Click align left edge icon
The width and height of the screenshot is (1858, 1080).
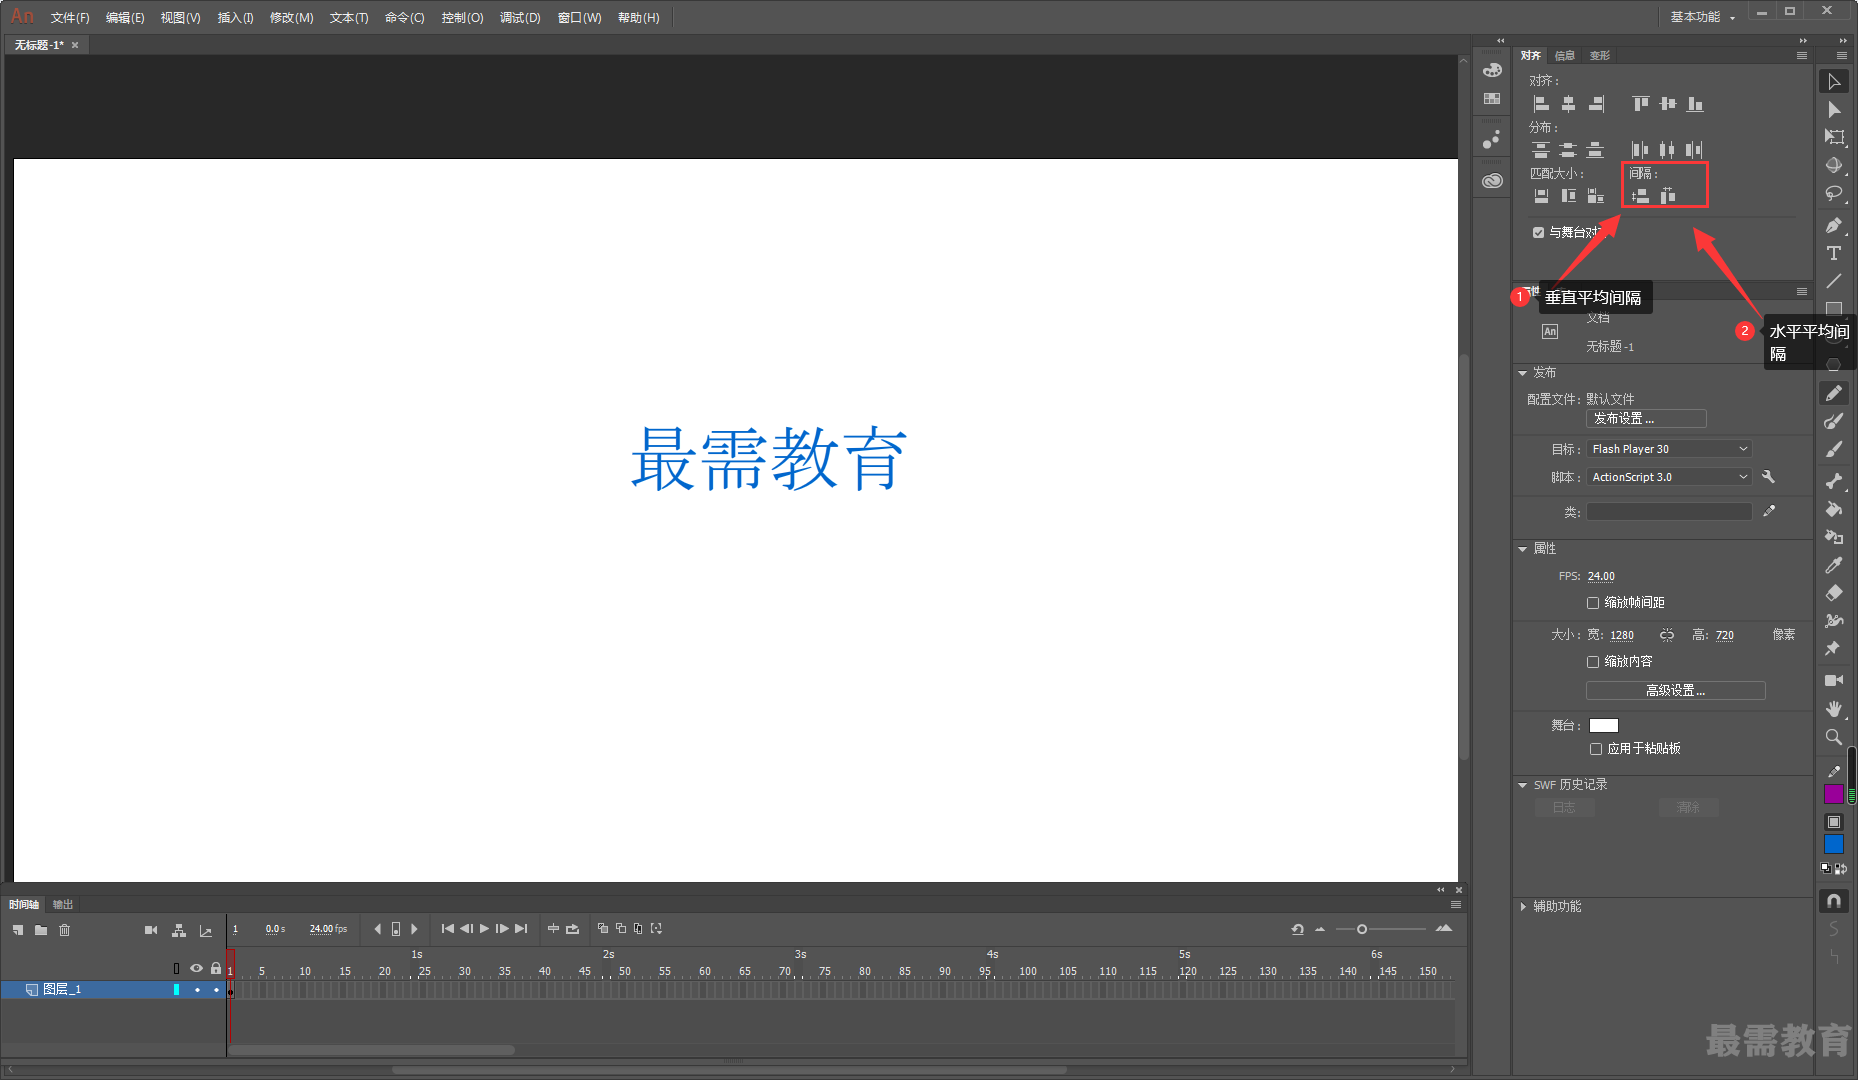[x=1541, y=104]
